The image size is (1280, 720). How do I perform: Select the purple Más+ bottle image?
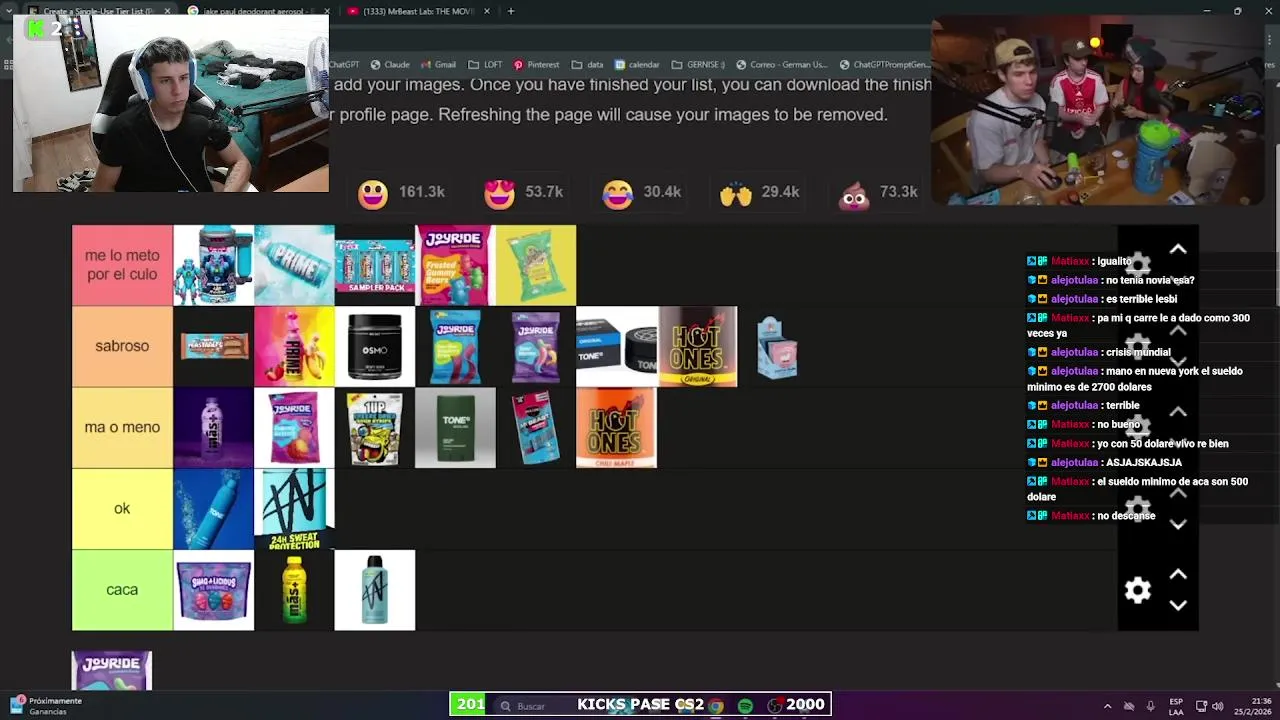coord(213,427)
